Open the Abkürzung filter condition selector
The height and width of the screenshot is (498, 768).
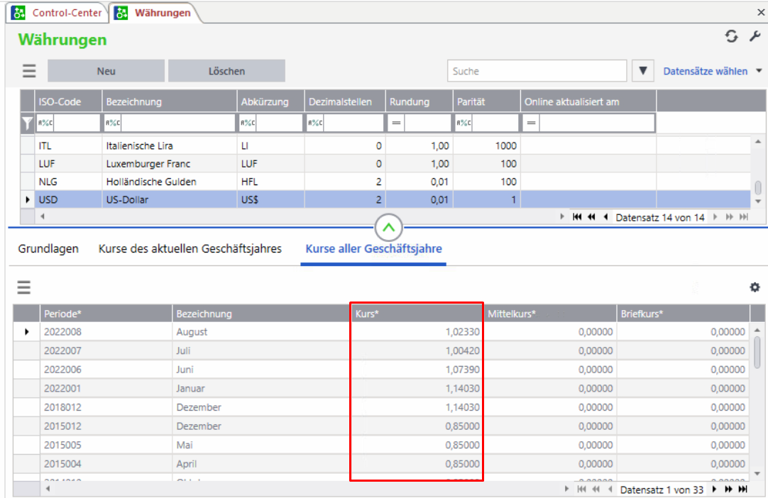pos(247,123)
